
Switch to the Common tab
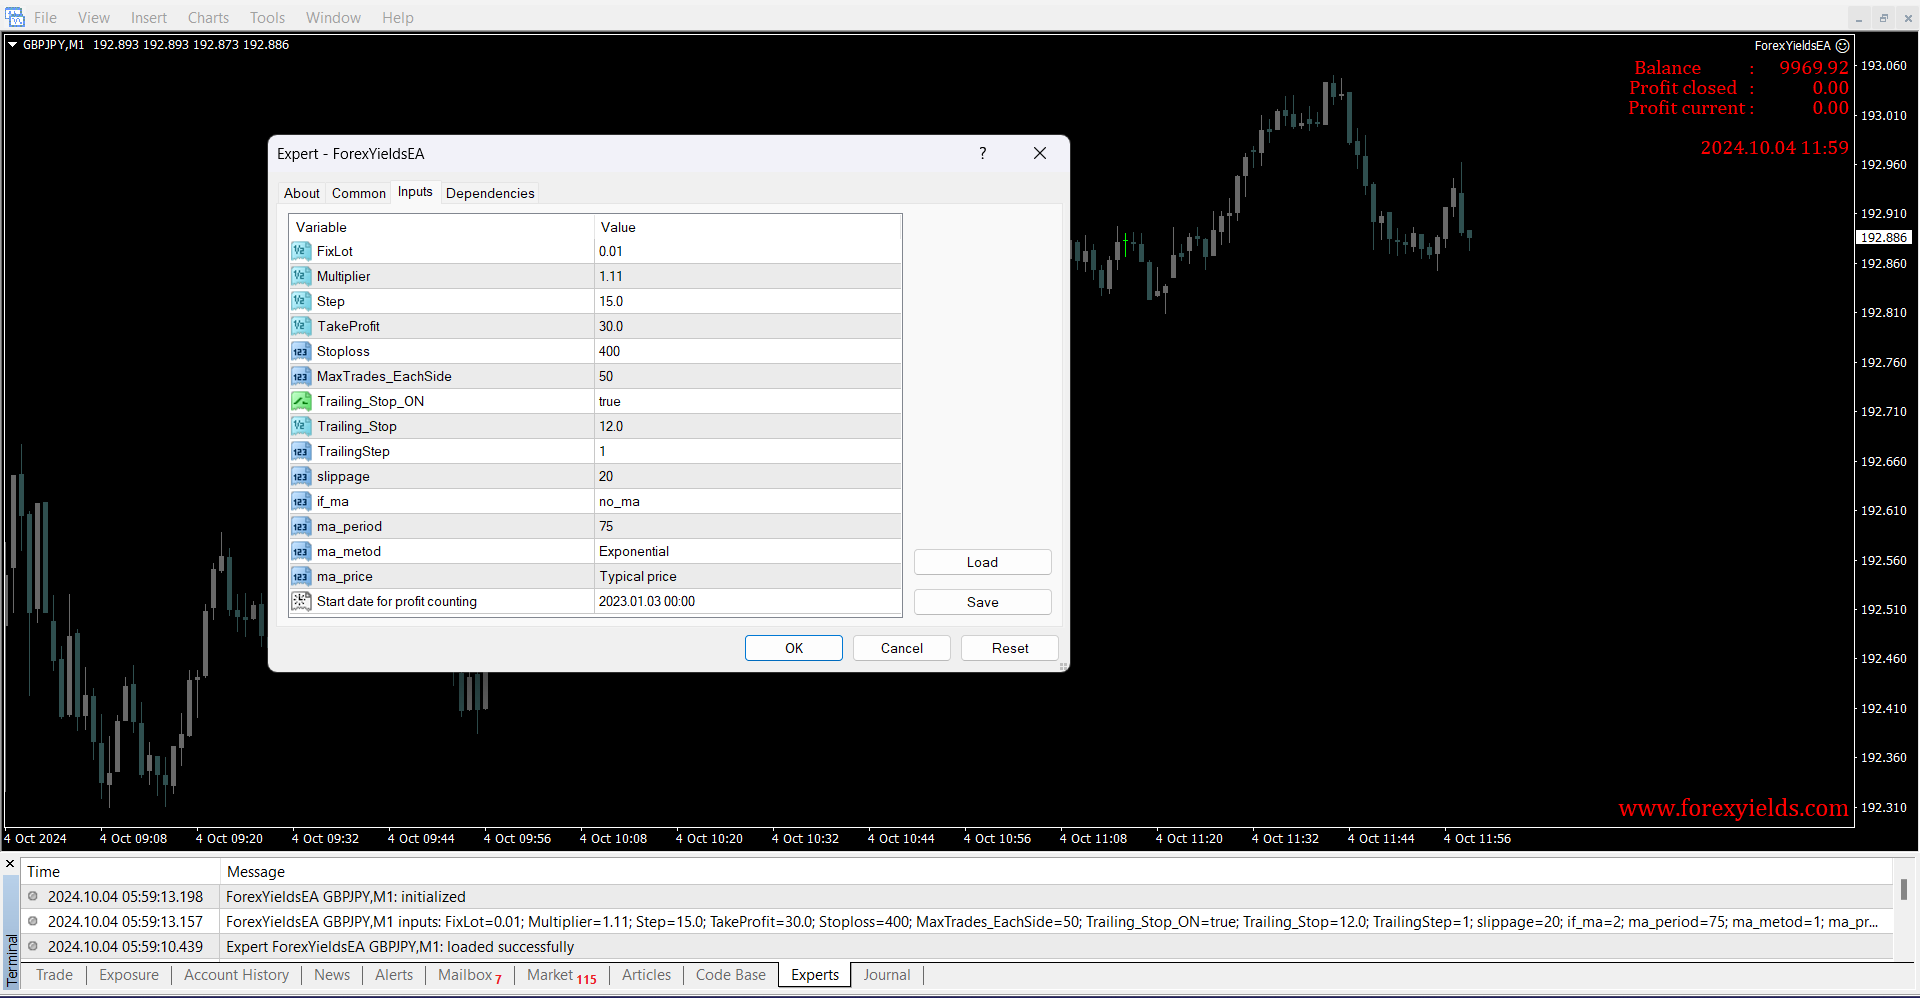coord(358,193)
